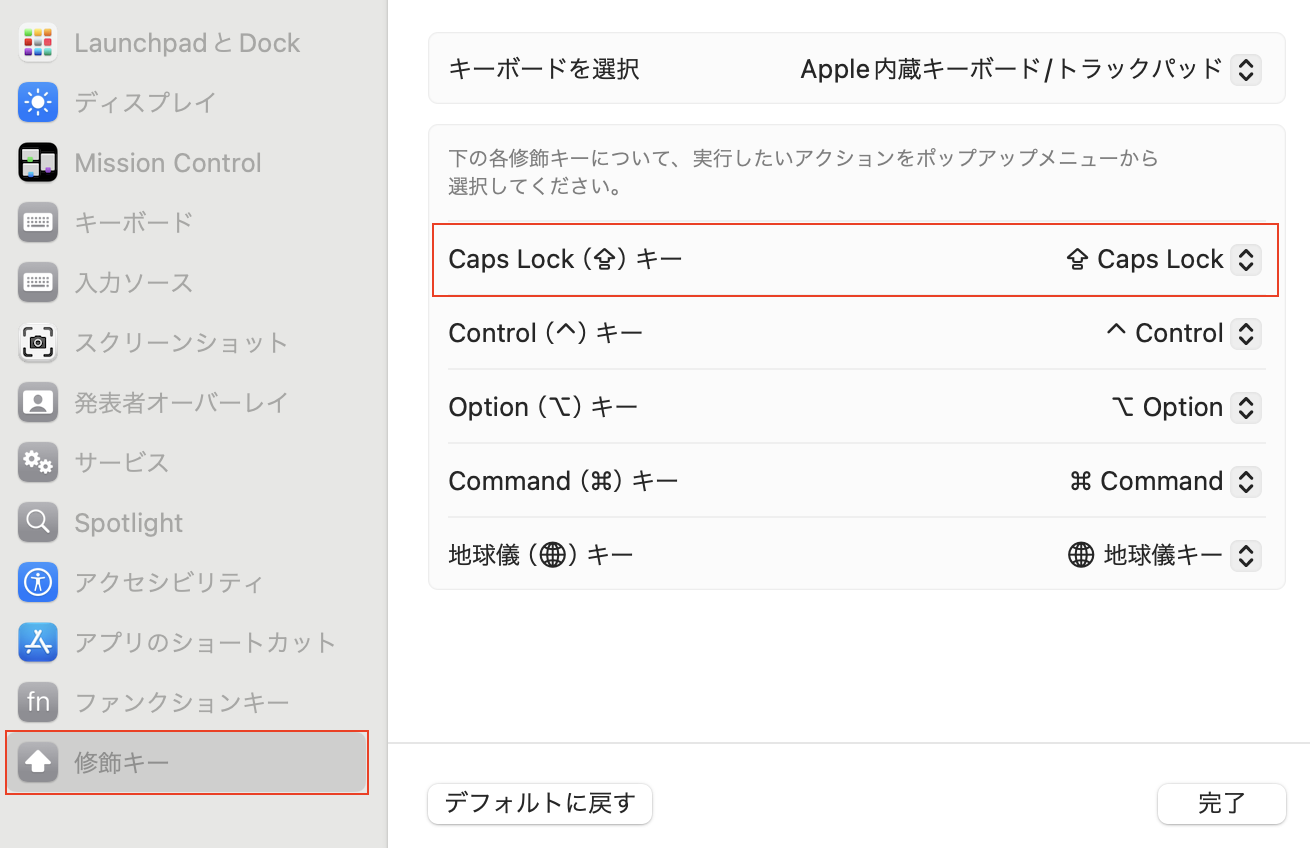The height and width of the screenshot is (848, 1310).
Task: Open the Spotlight magnifier icon
Action: (x=38, y=522)
